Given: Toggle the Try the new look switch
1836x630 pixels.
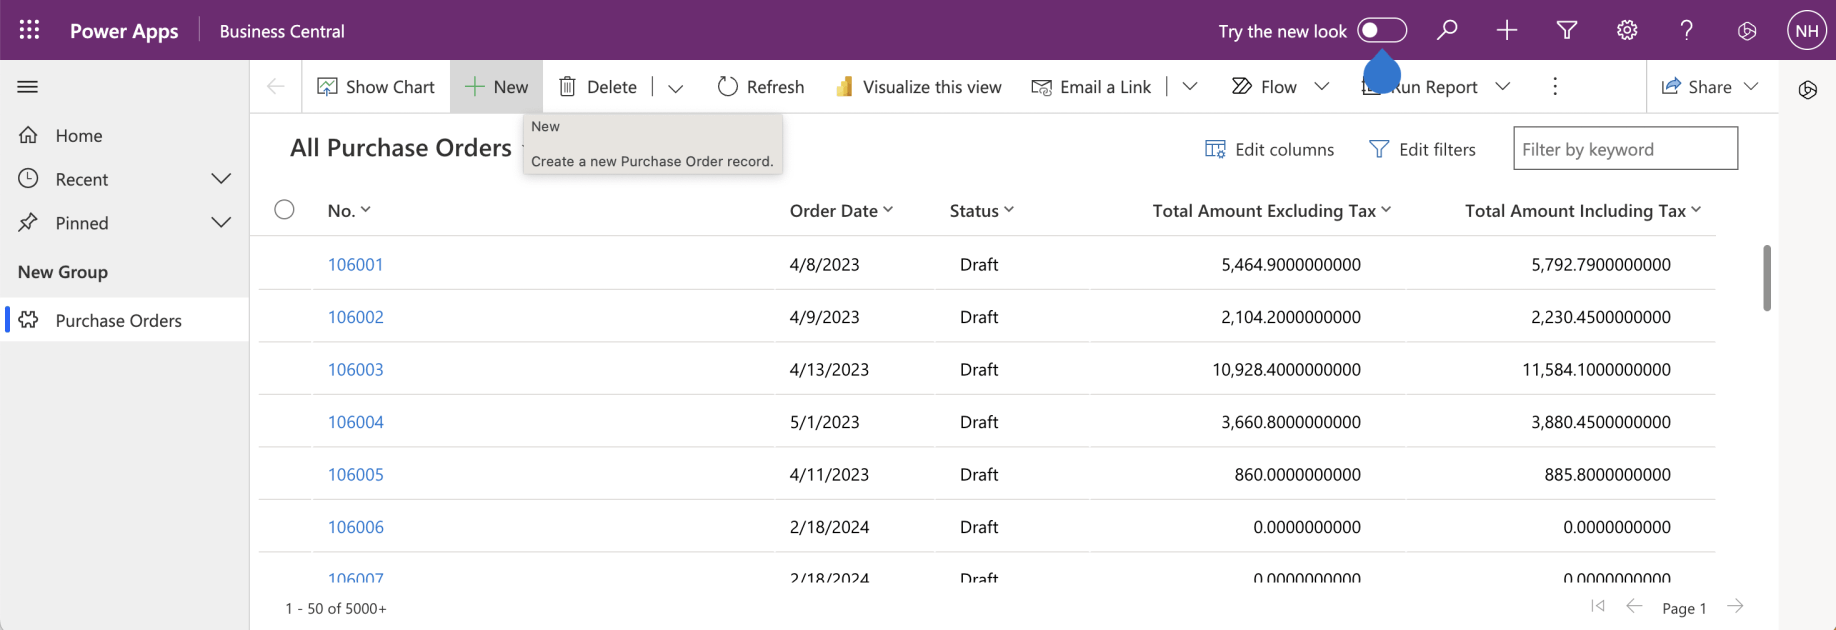Looking at the screenshot, I should coord(1381,30).
